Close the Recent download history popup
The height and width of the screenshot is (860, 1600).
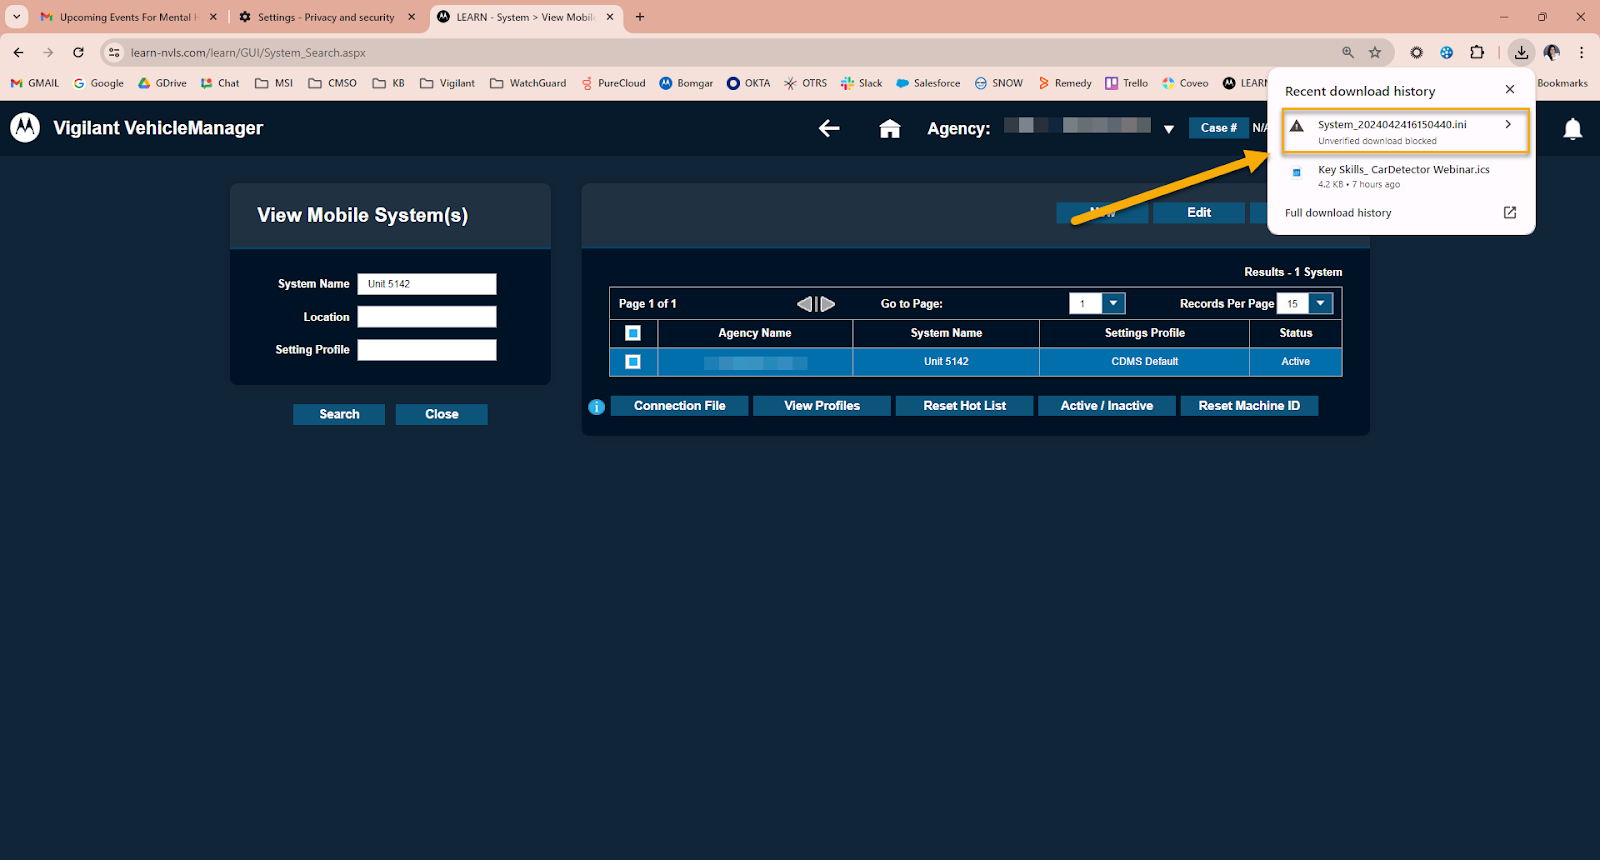click(1510, 89)
